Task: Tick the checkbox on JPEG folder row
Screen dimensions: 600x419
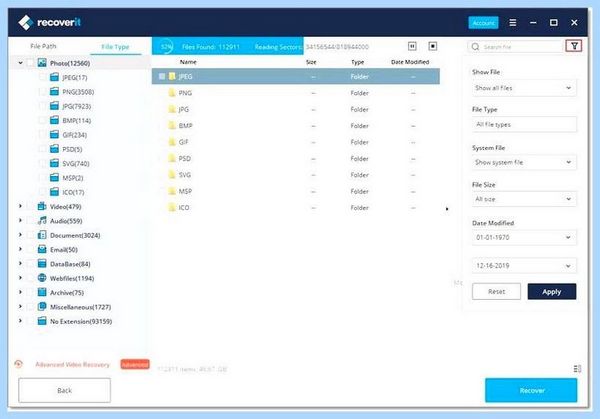Action: 162,76
